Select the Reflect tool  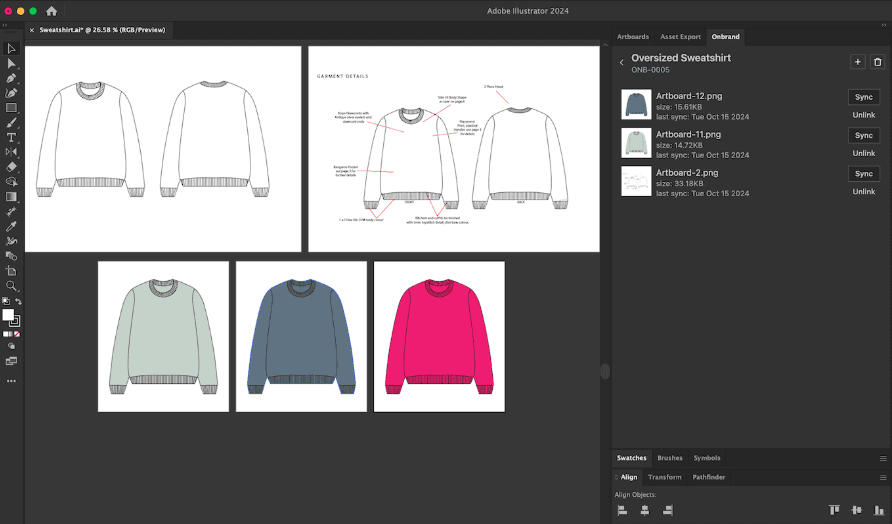click(11, 152)
